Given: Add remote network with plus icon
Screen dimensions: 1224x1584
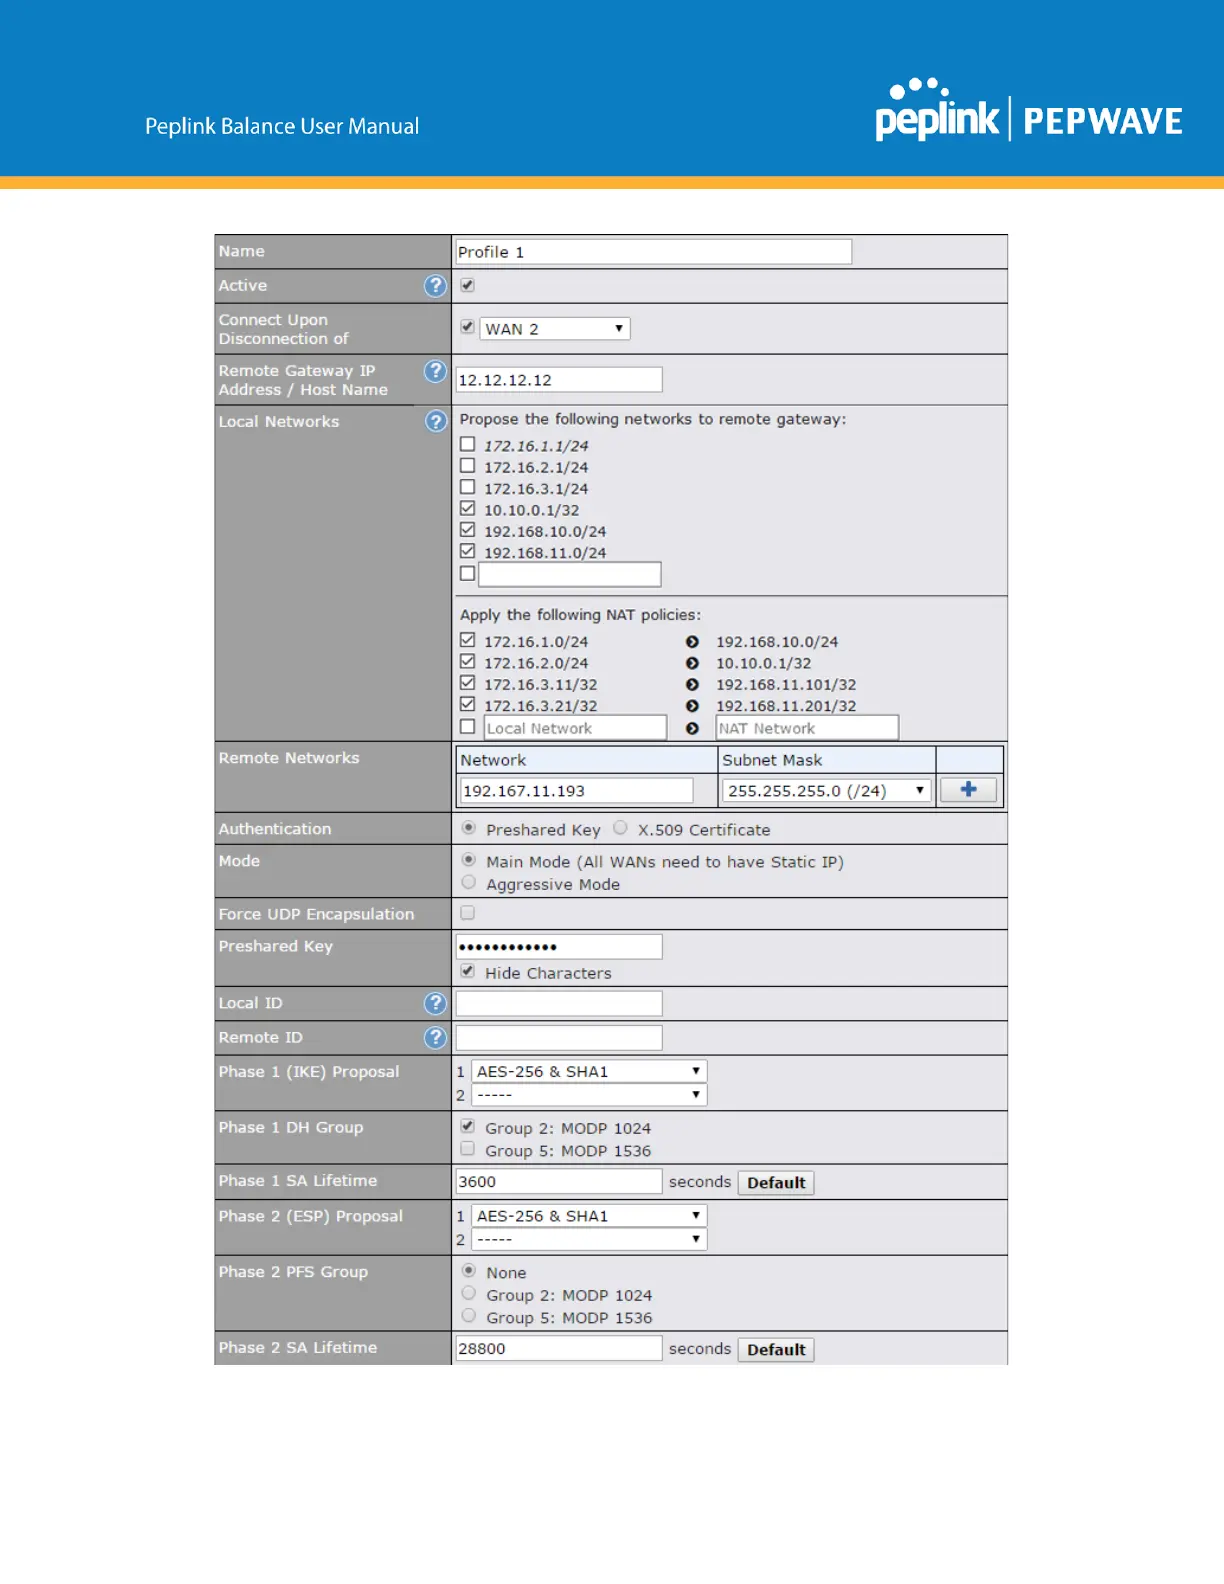Looking at the screenshot, I should coord(968,790).
